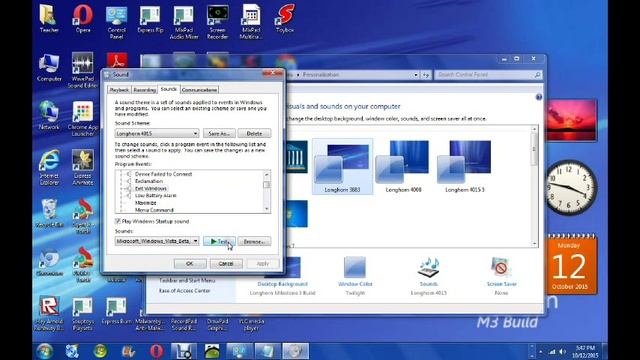The image size is (640, 360).
Task: Click the clock gadget on the desktop
Action: tap(571, 187)
